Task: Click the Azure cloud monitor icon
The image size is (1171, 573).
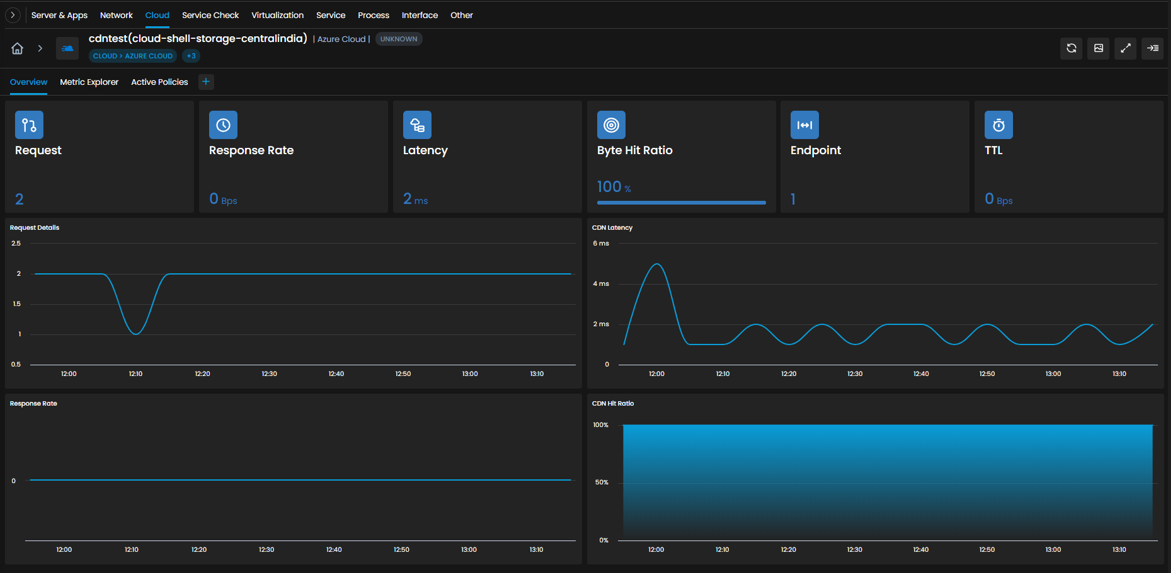Action: (x=67, y=49)
